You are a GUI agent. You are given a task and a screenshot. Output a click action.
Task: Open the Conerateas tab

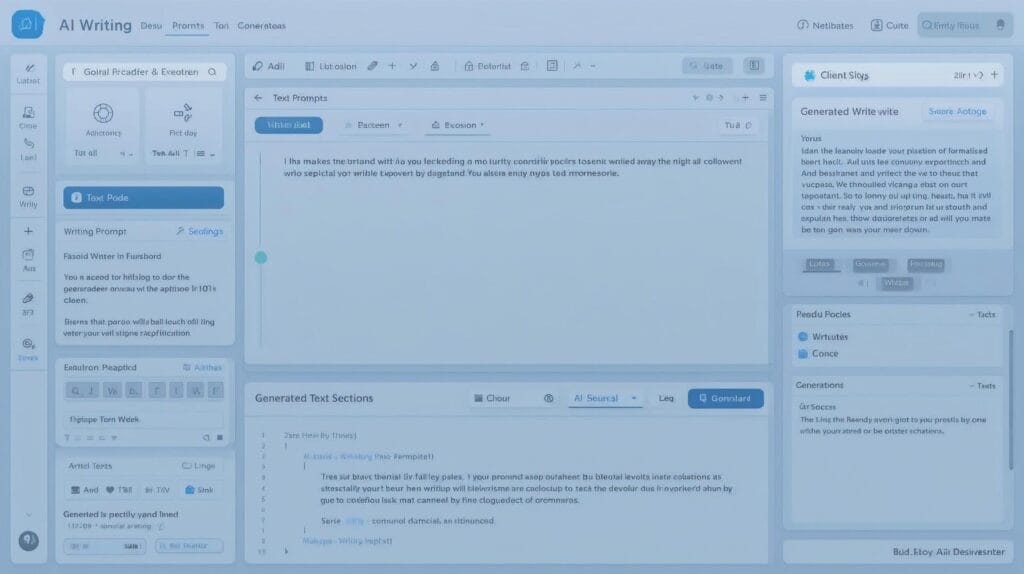pyautogui.click(x=262, y=26)
